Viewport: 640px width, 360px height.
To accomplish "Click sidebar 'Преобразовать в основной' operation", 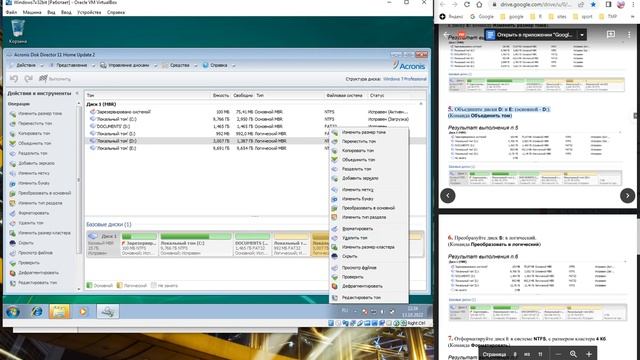I will pos(44,193).
